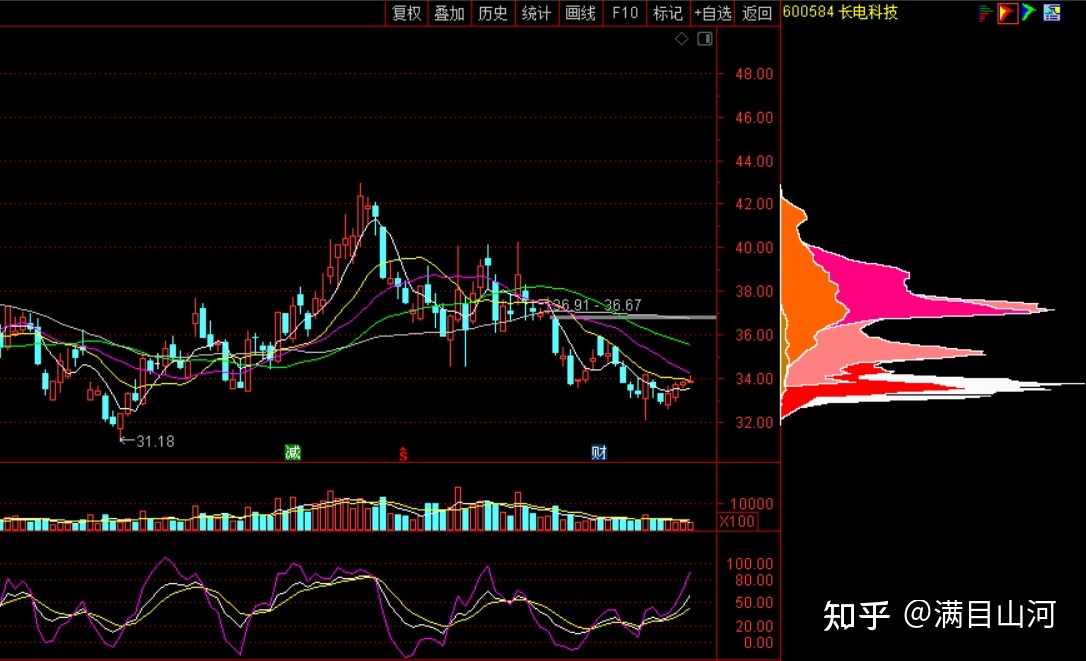Open F10 company information

pyautogui.click(x=625, y=13)
